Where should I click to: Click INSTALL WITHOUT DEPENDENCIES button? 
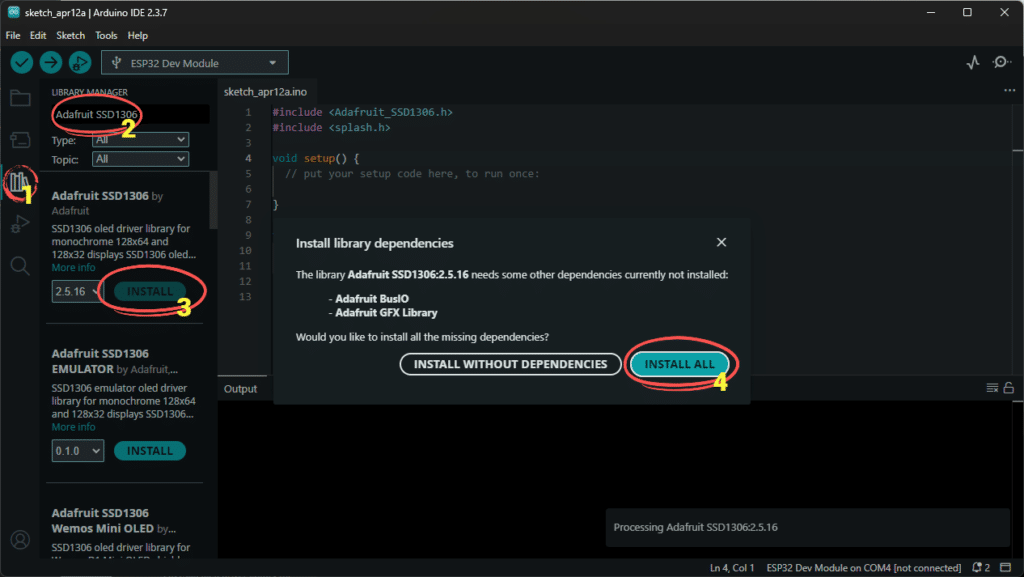click(510, 364)
